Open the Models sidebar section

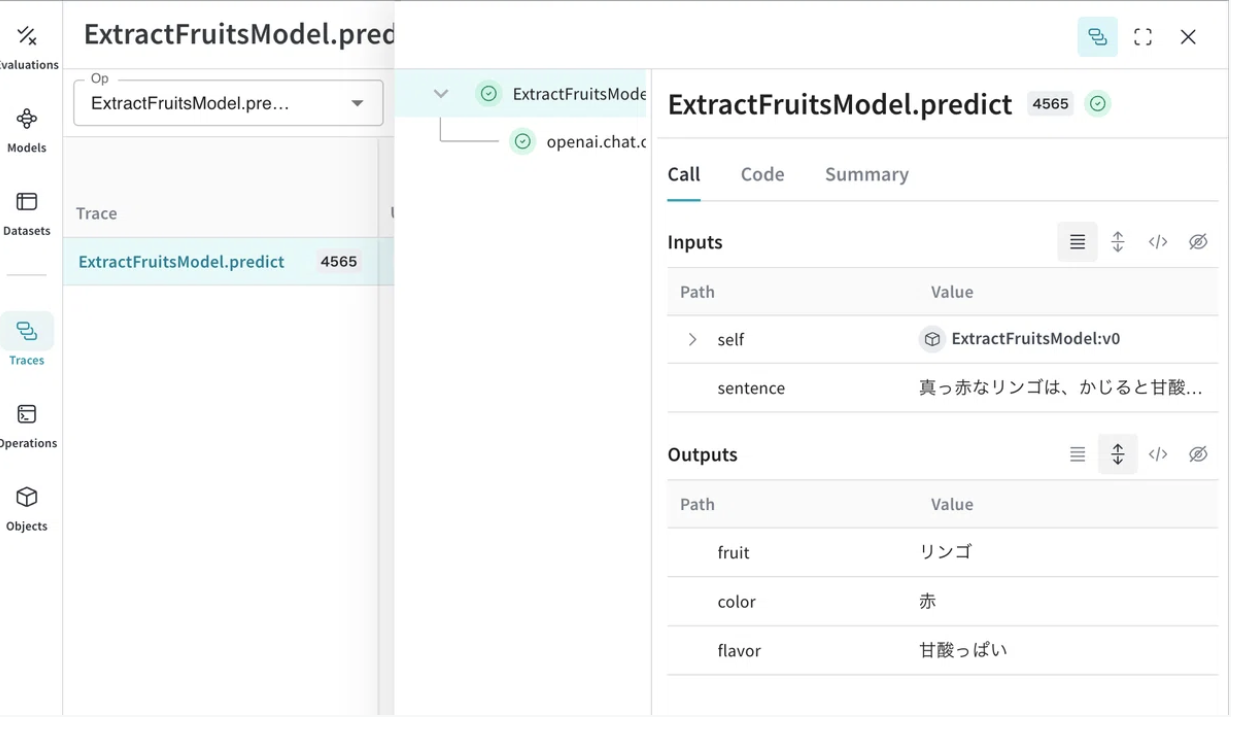(28, 130)
